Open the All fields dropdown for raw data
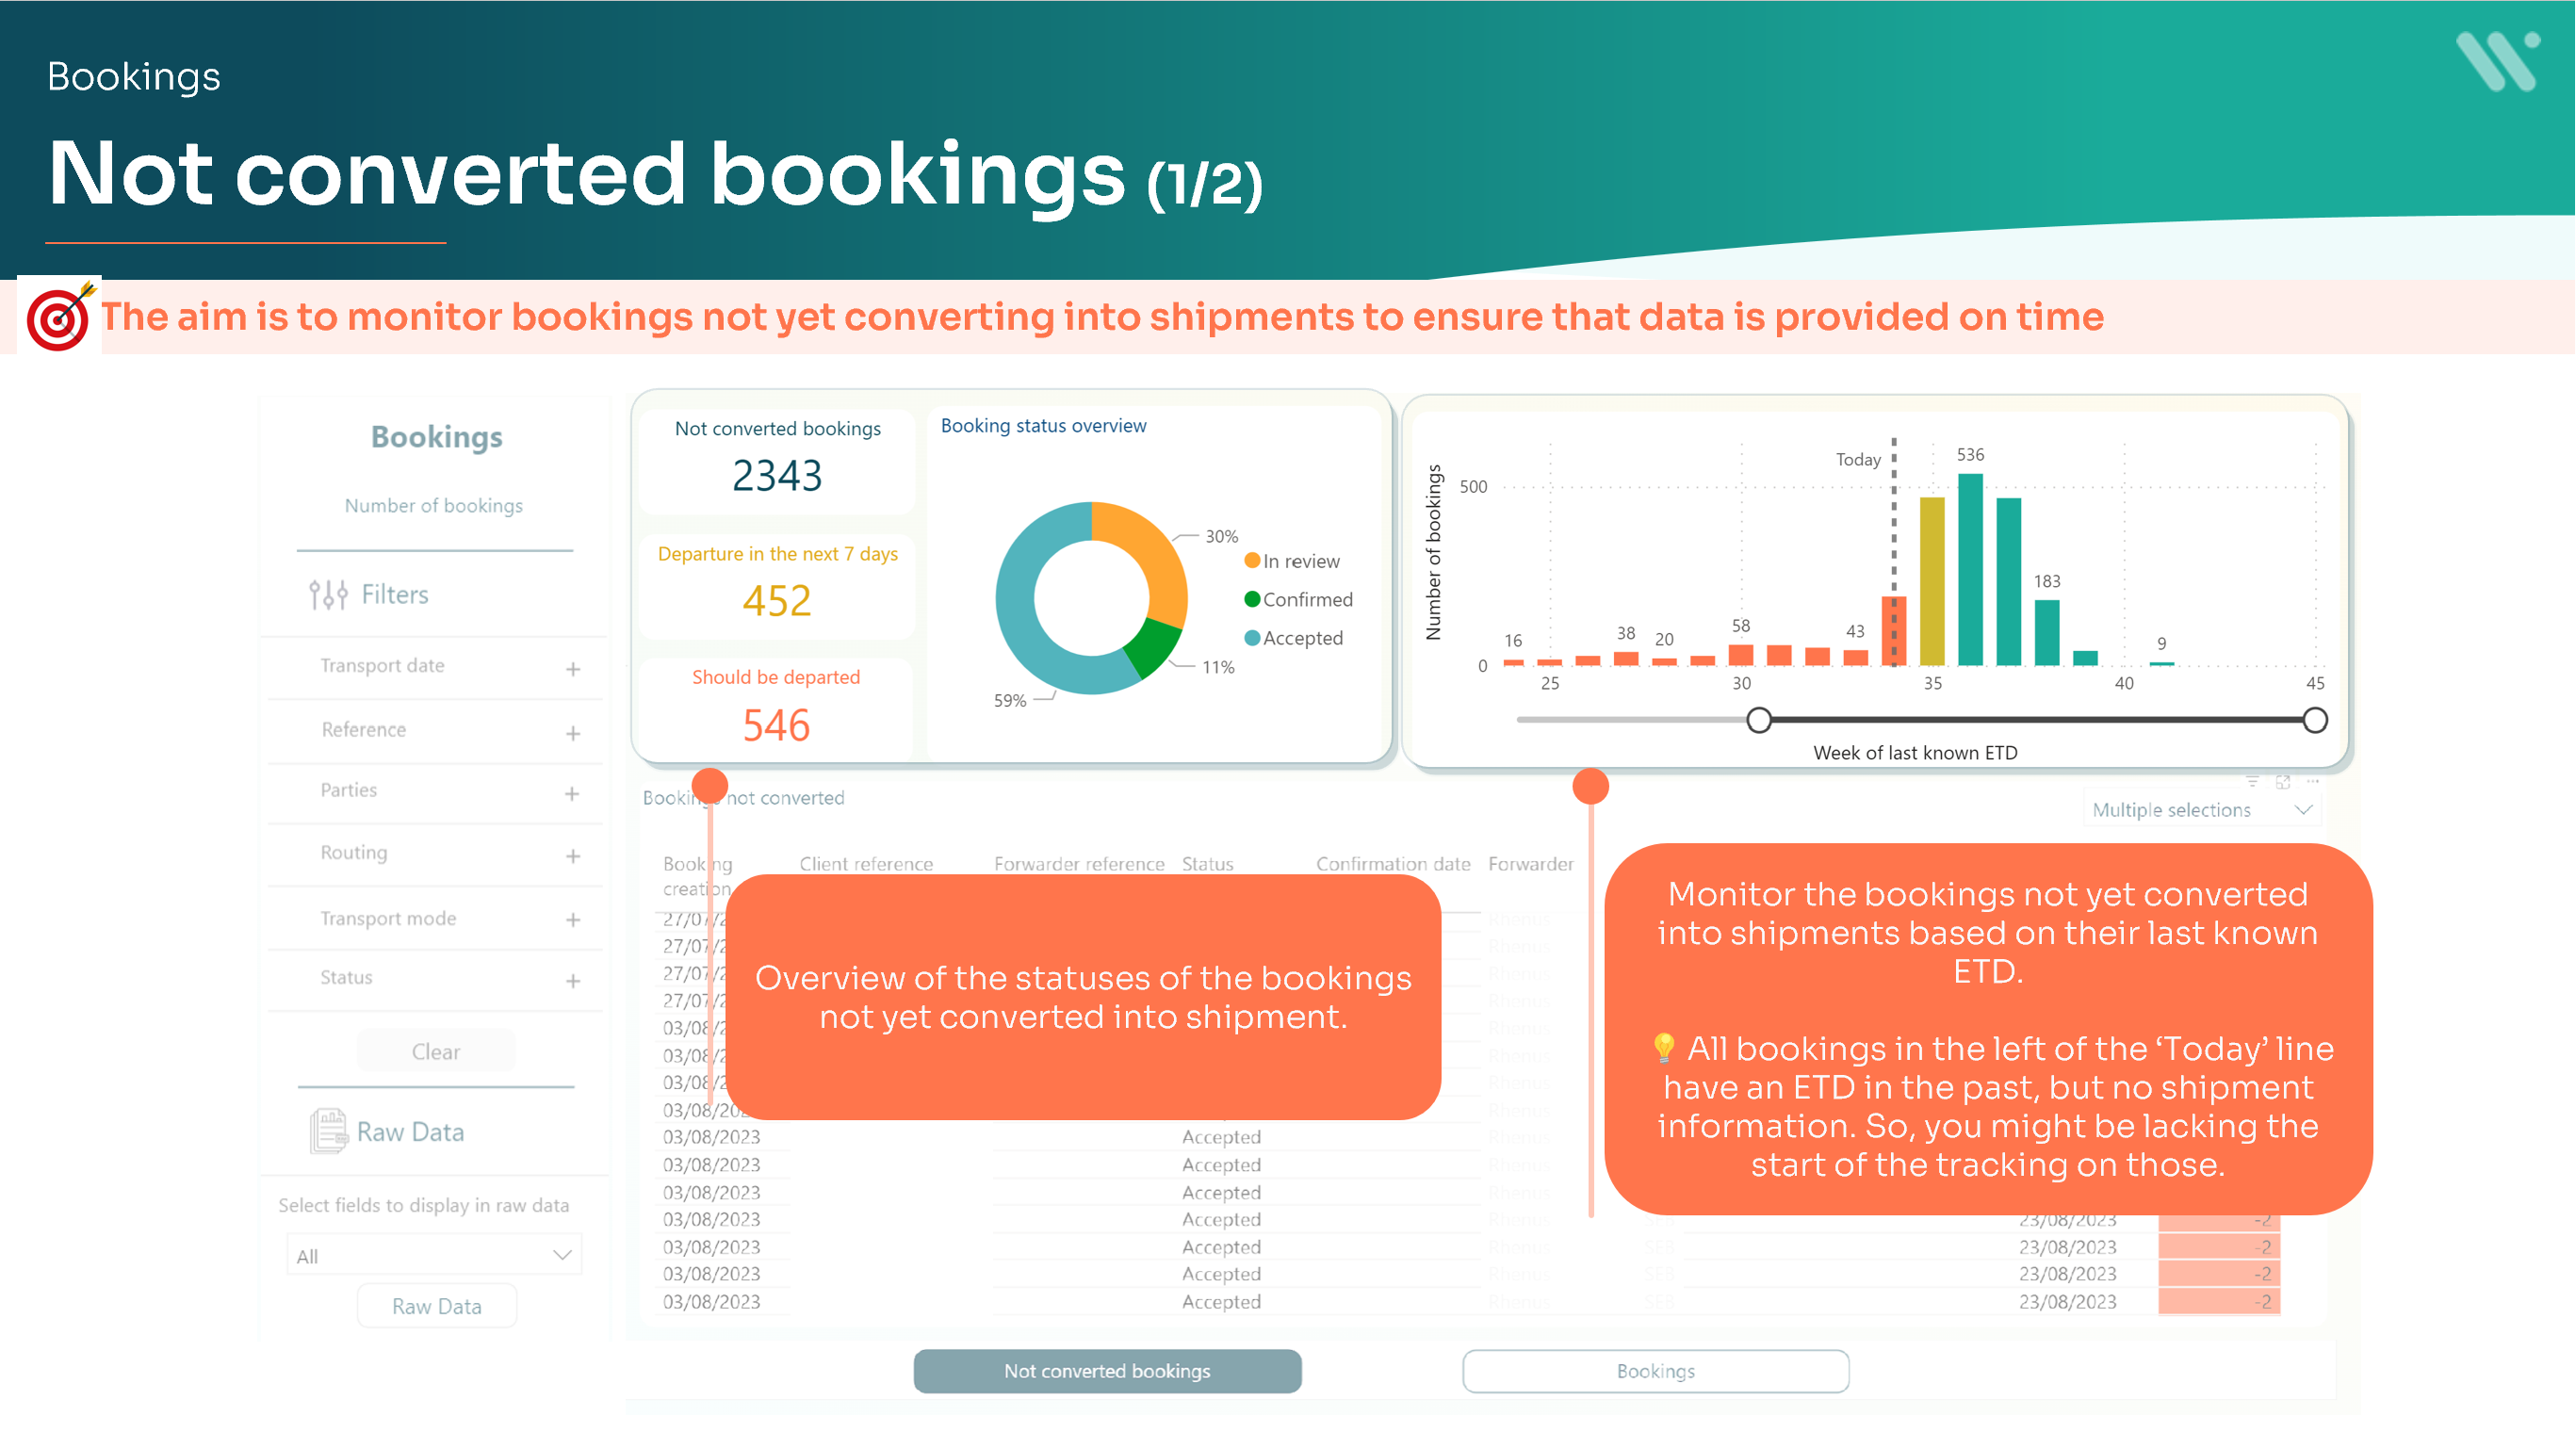Viewport: 2576px width, 1449px height. point(434,1255)
